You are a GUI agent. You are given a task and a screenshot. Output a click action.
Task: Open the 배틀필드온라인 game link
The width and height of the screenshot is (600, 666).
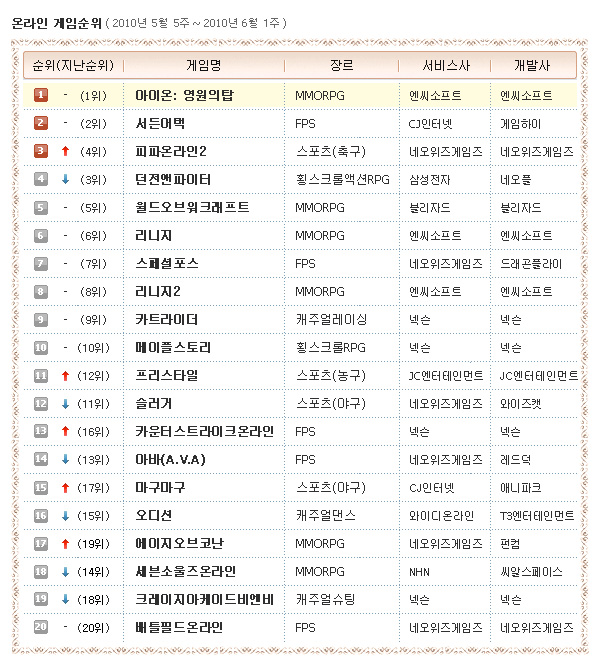[x=179, y=627]
